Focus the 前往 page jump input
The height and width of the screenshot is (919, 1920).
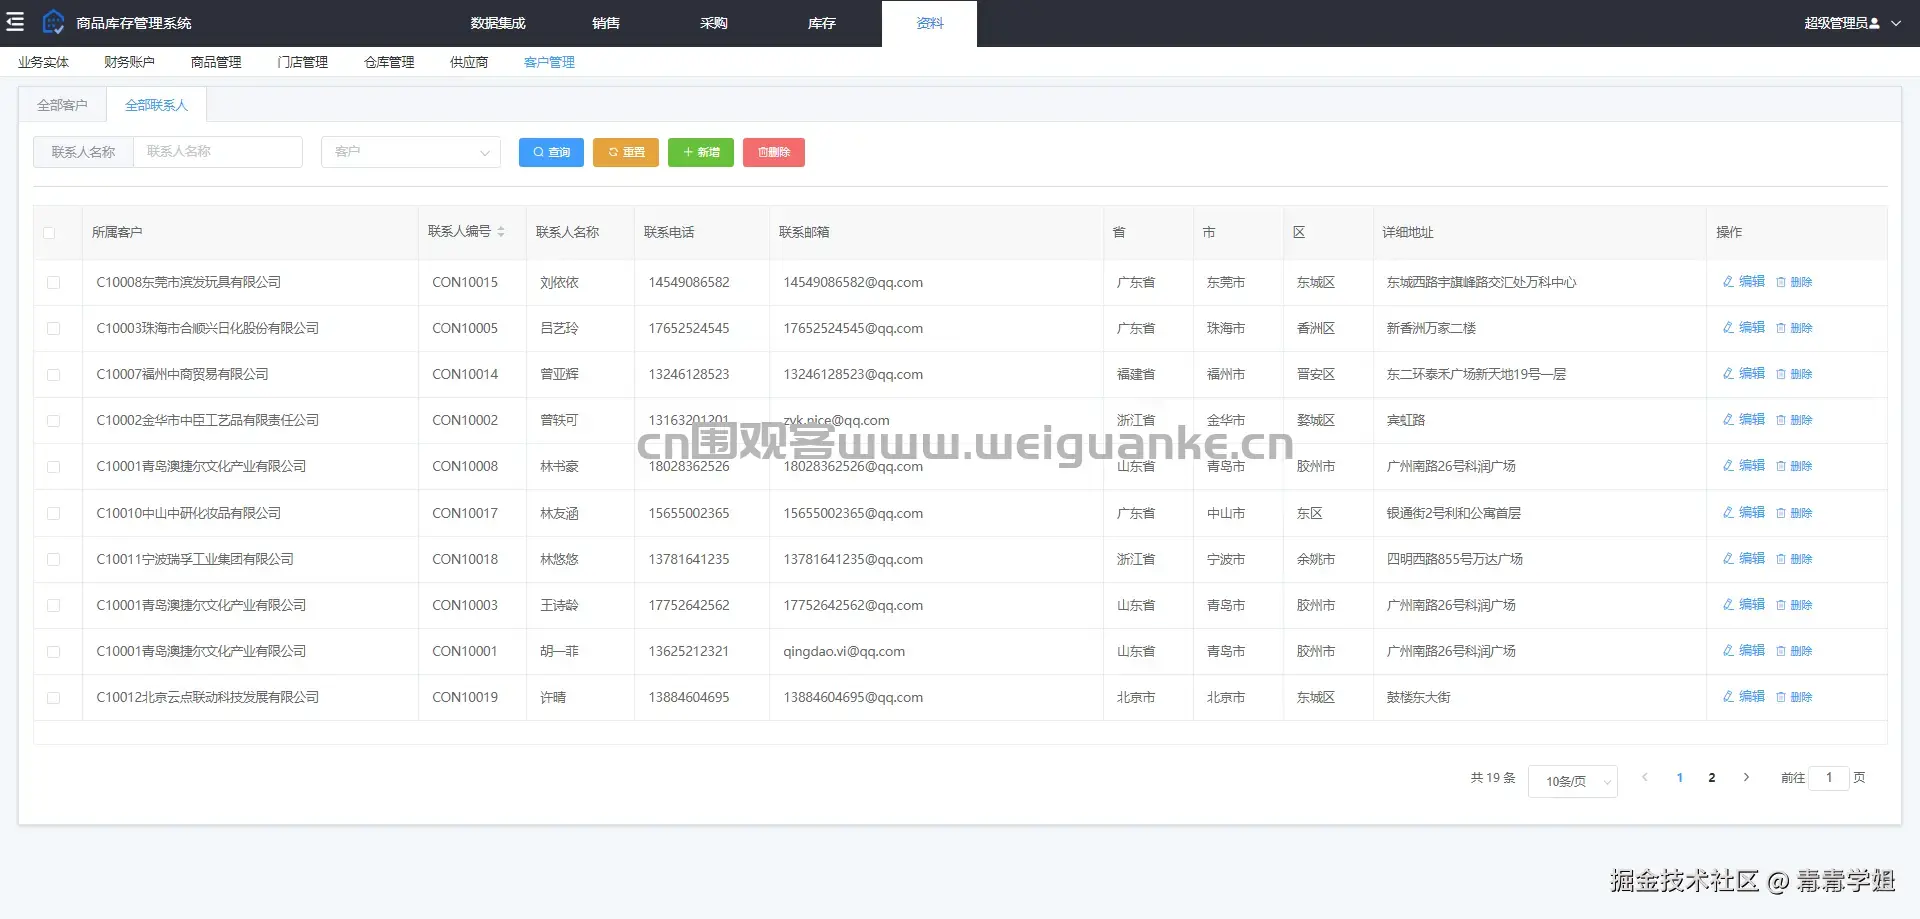(1830, 778)
